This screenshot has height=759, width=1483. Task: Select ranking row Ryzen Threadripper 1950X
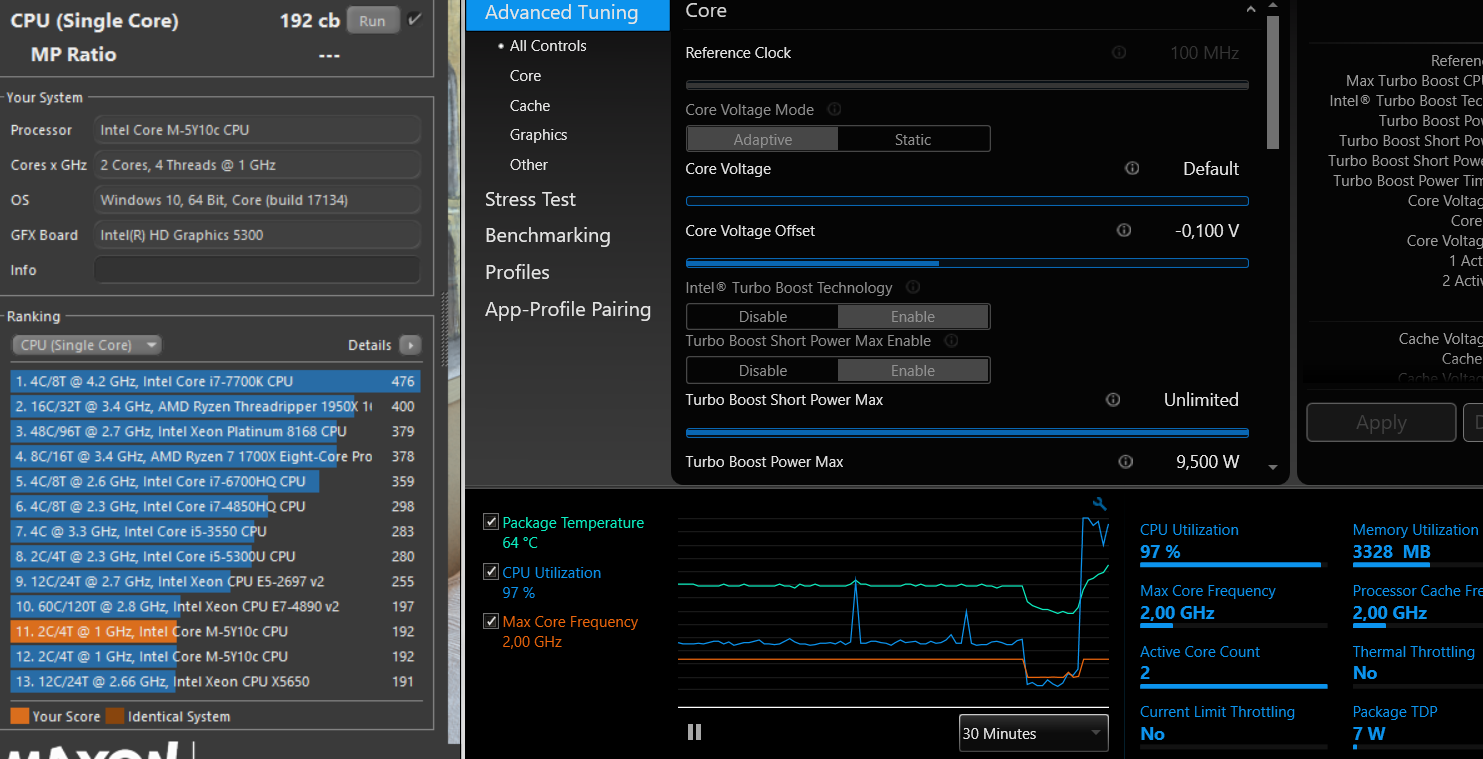tap(215, 406)
